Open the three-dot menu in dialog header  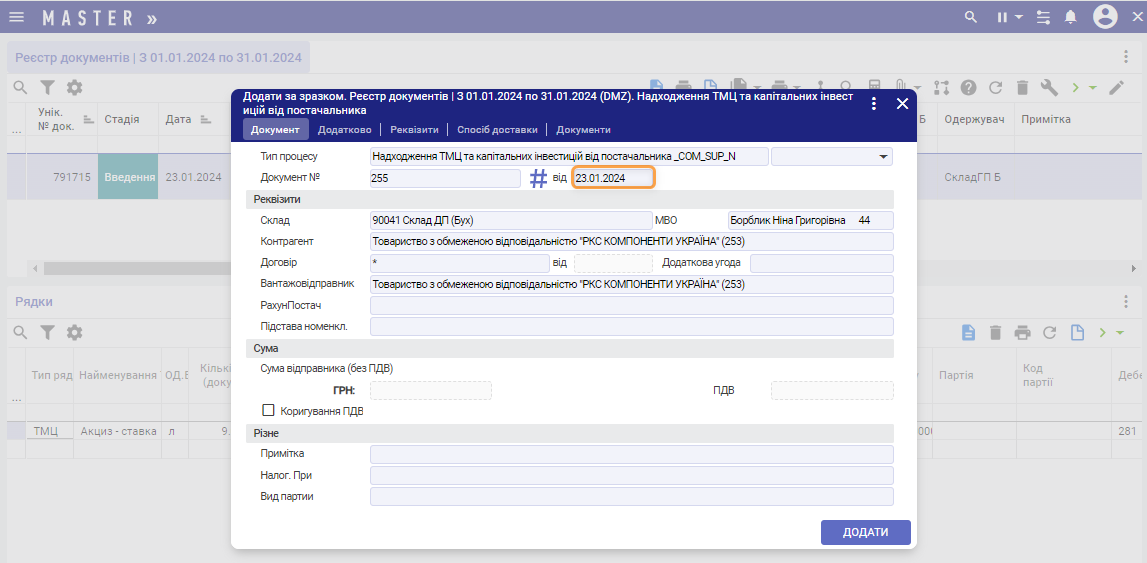pyautogui.click(x=874, y=104)
